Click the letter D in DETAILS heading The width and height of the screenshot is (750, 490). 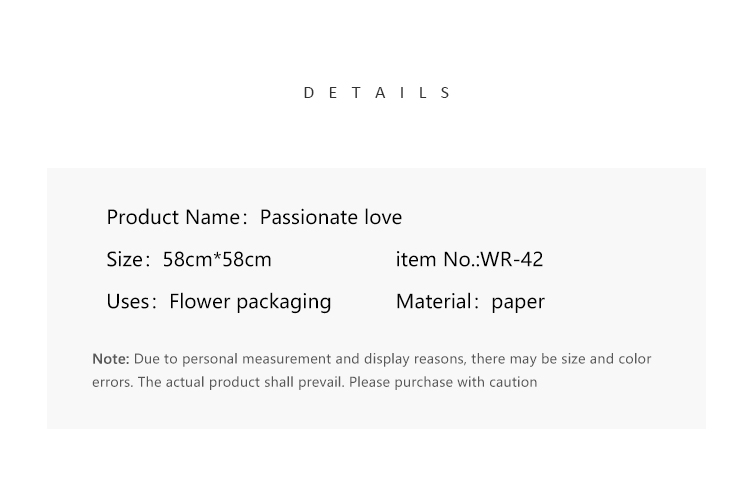309,93
